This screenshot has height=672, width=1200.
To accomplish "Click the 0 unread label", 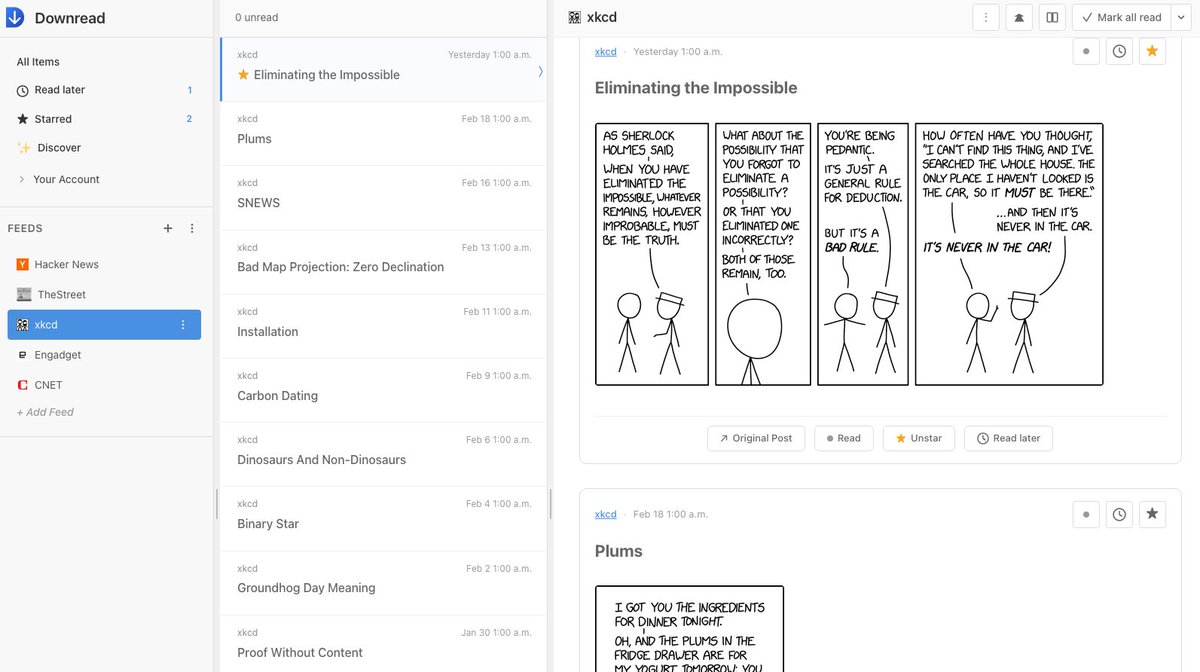I will pos(257,17).
